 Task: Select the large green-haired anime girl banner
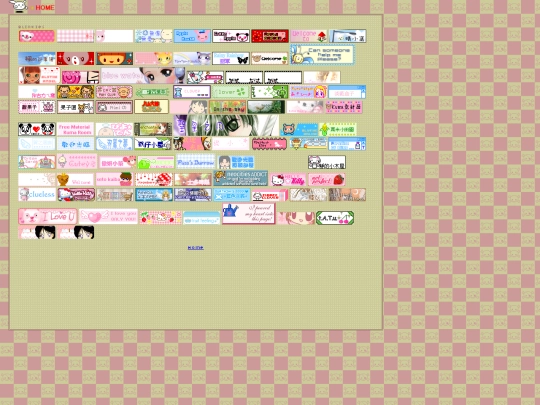tap(226, 125)
